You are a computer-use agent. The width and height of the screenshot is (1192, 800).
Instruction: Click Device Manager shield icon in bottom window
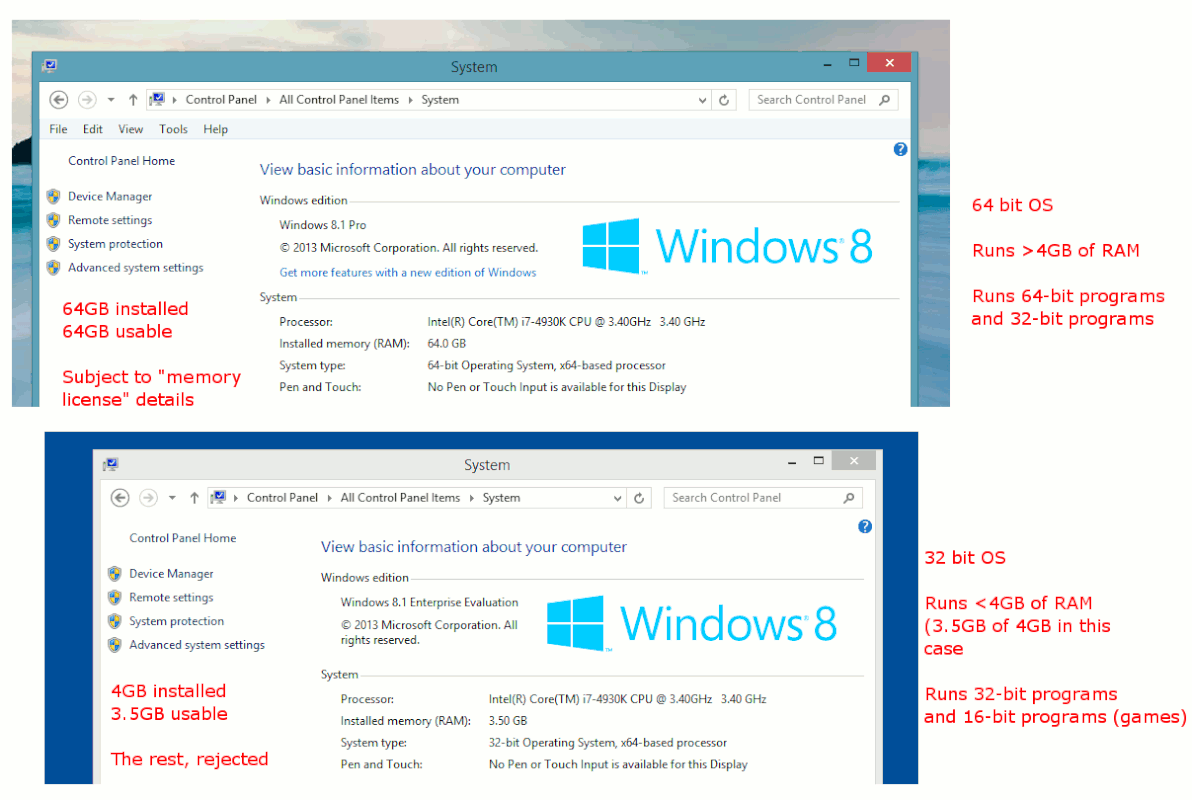(115, 573)
